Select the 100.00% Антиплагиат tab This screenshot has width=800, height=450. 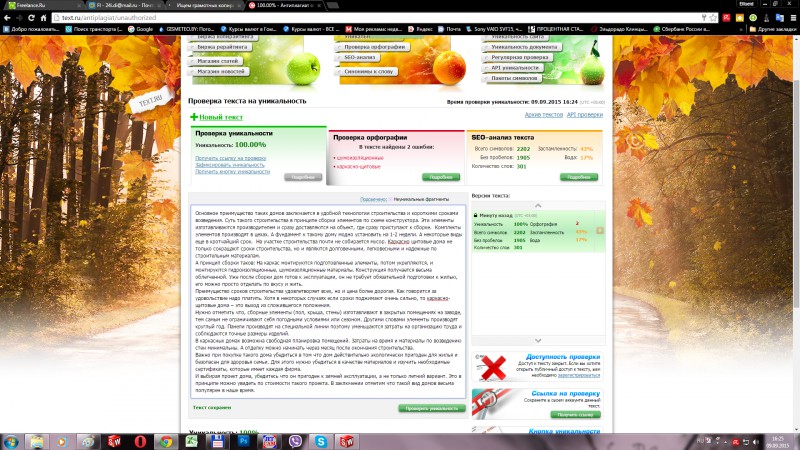pyautogui.click(x=285, y=5)
